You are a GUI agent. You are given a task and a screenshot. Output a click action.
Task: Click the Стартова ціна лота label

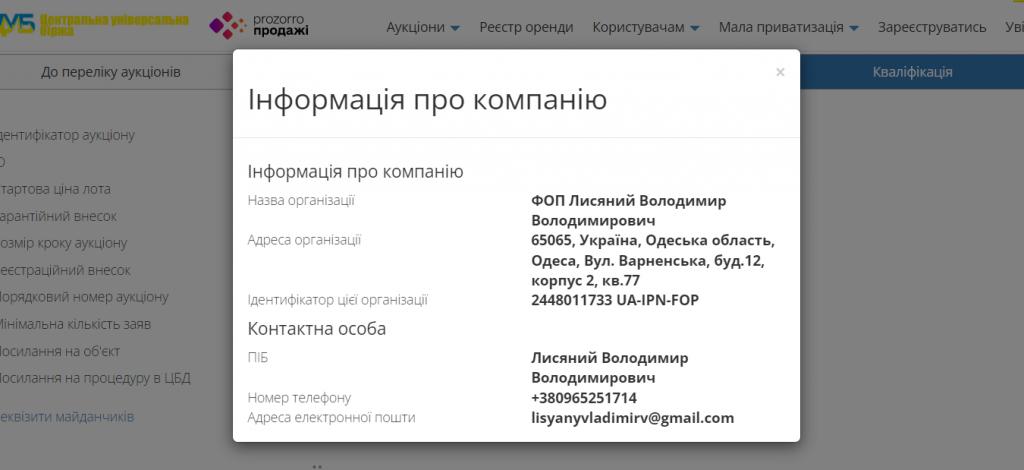click(x=56, y=189)
